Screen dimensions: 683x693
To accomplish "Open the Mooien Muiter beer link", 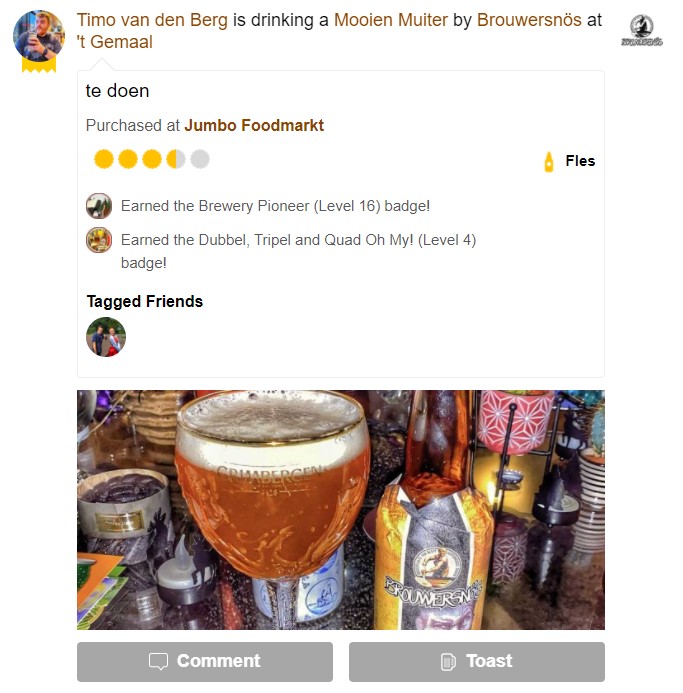I will click(x=391, y=20).
